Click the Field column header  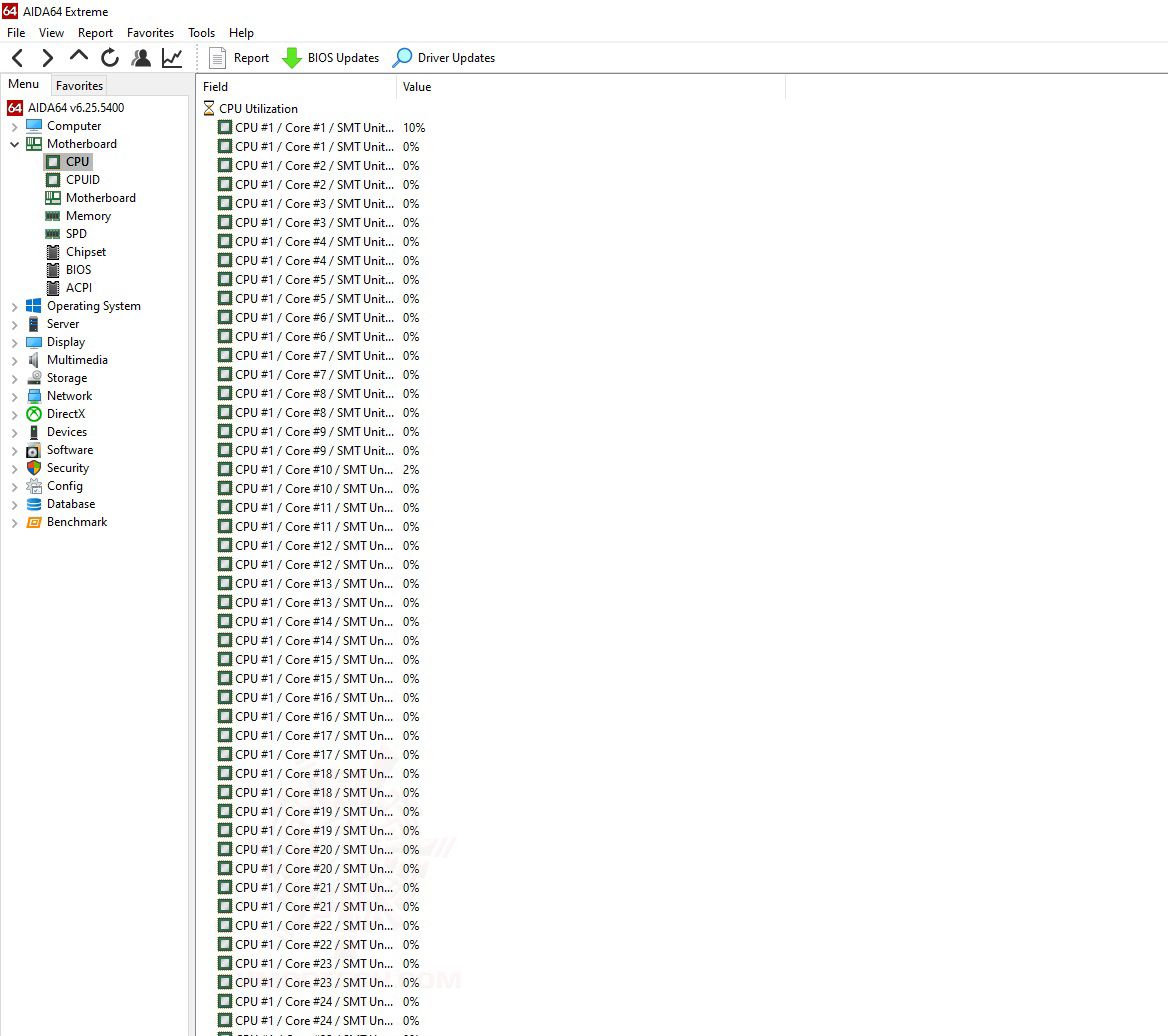click(297, 87)
